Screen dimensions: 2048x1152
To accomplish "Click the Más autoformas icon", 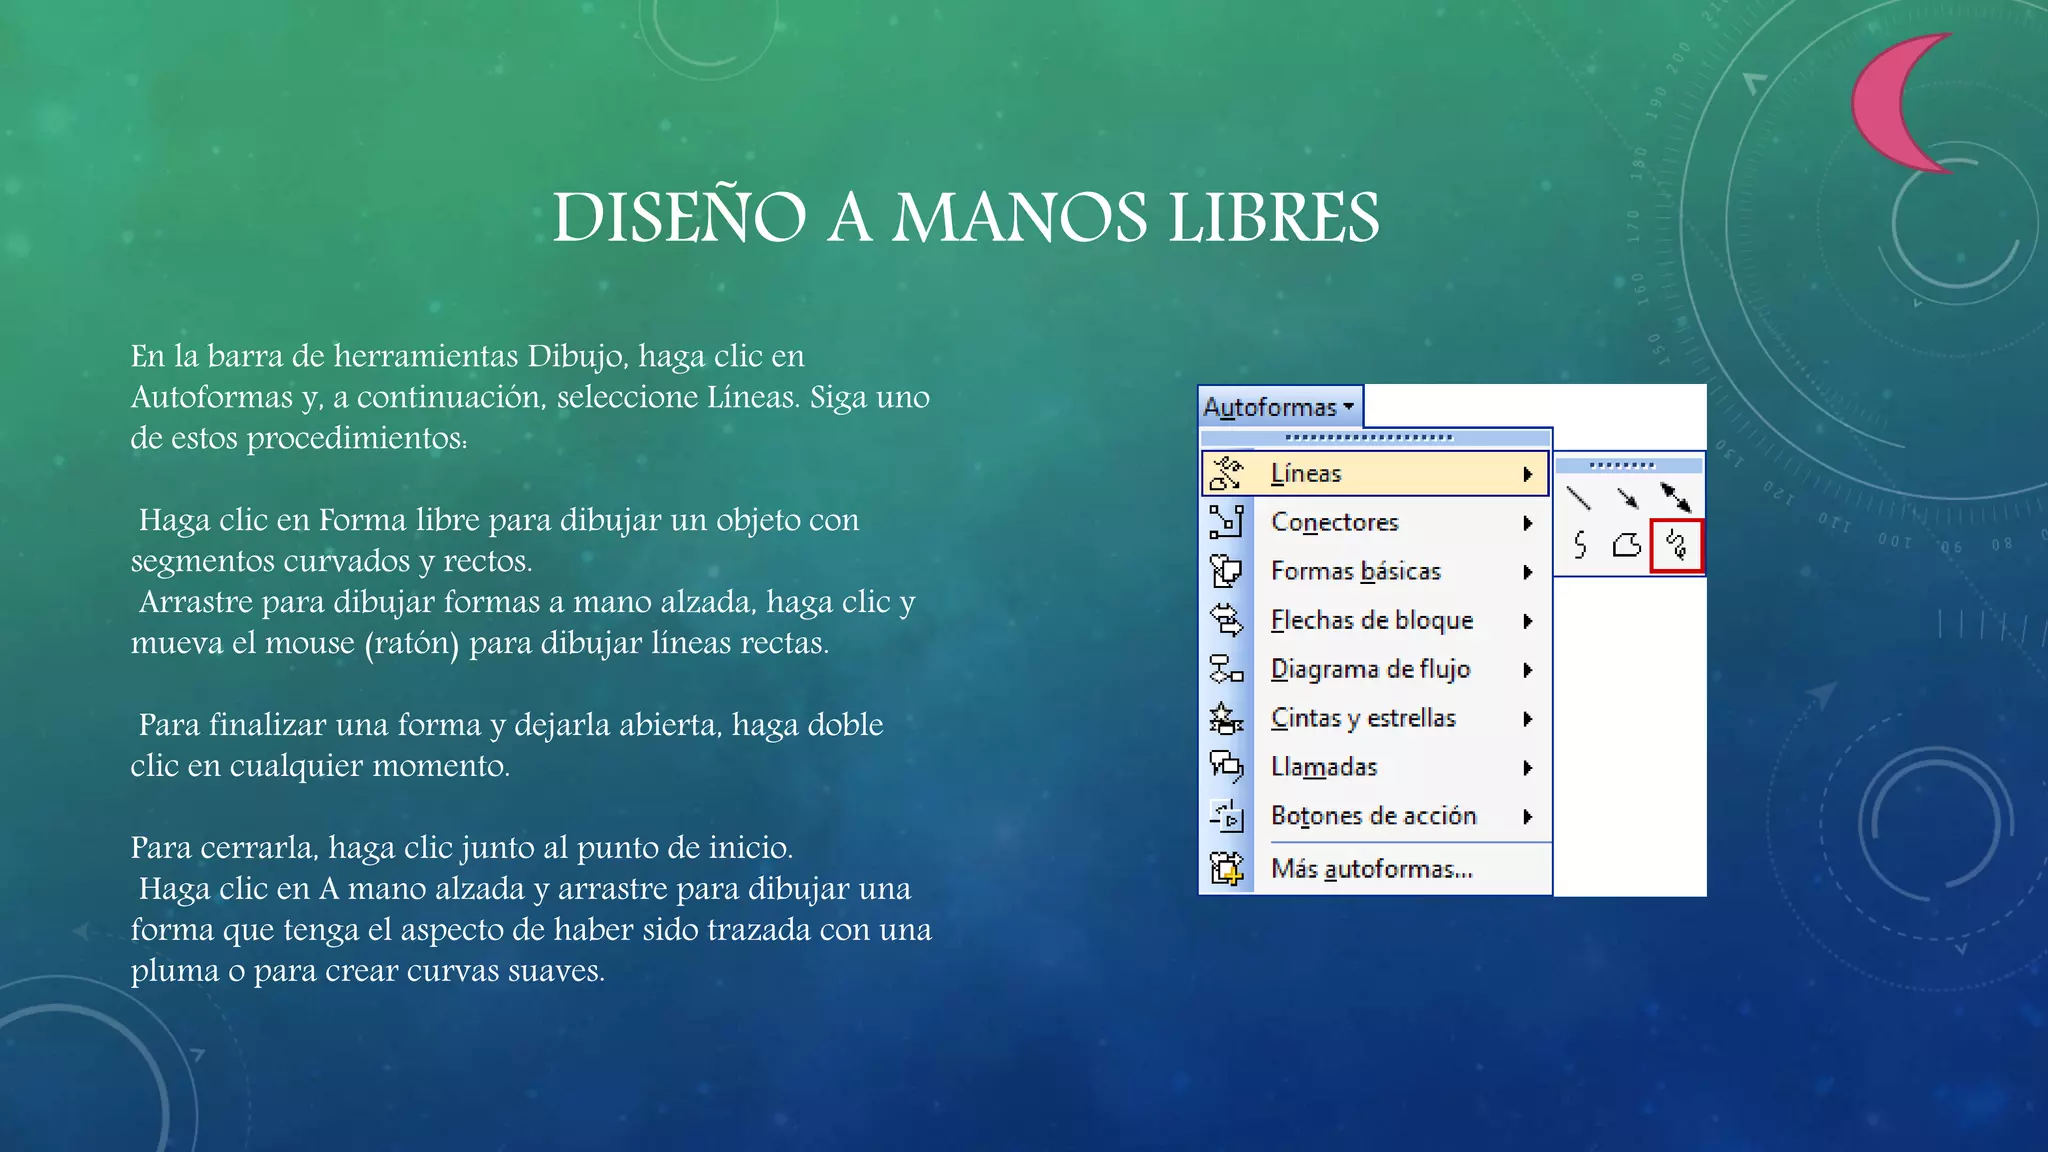I will 1226,868.
